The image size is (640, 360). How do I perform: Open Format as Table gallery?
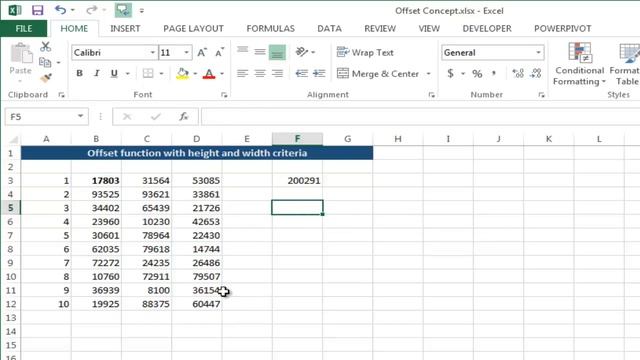click(626, 64)
